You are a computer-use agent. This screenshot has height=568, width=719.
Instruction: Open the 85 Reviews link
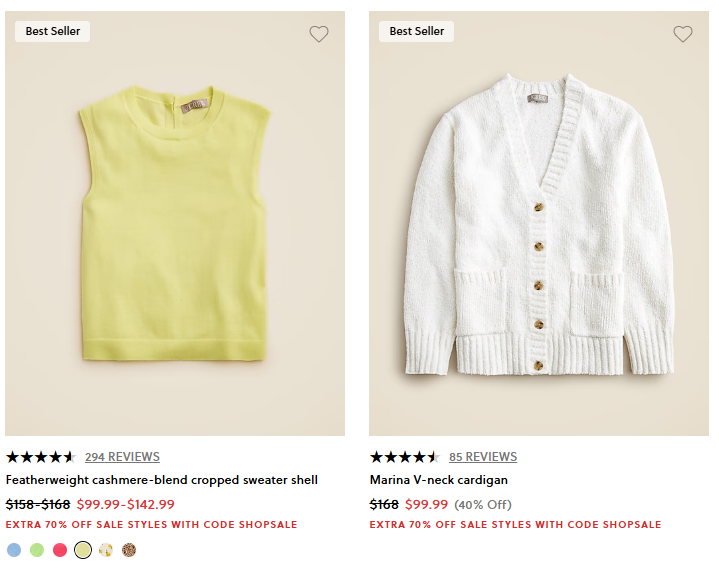point(483,457)
